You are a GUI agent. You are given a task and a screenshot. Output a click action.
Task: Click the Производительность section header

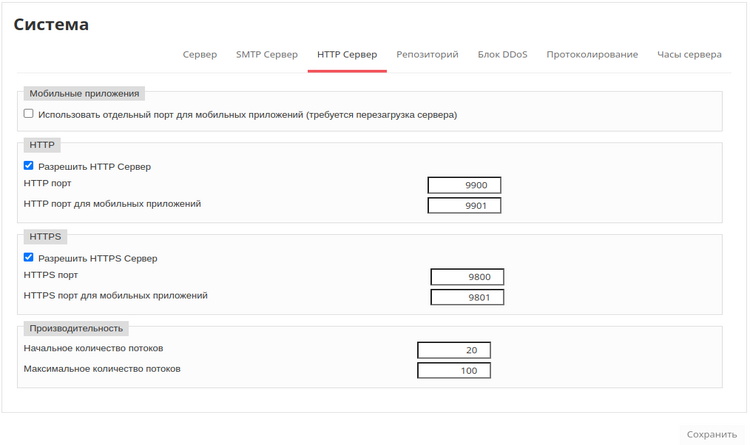(76, 328)
